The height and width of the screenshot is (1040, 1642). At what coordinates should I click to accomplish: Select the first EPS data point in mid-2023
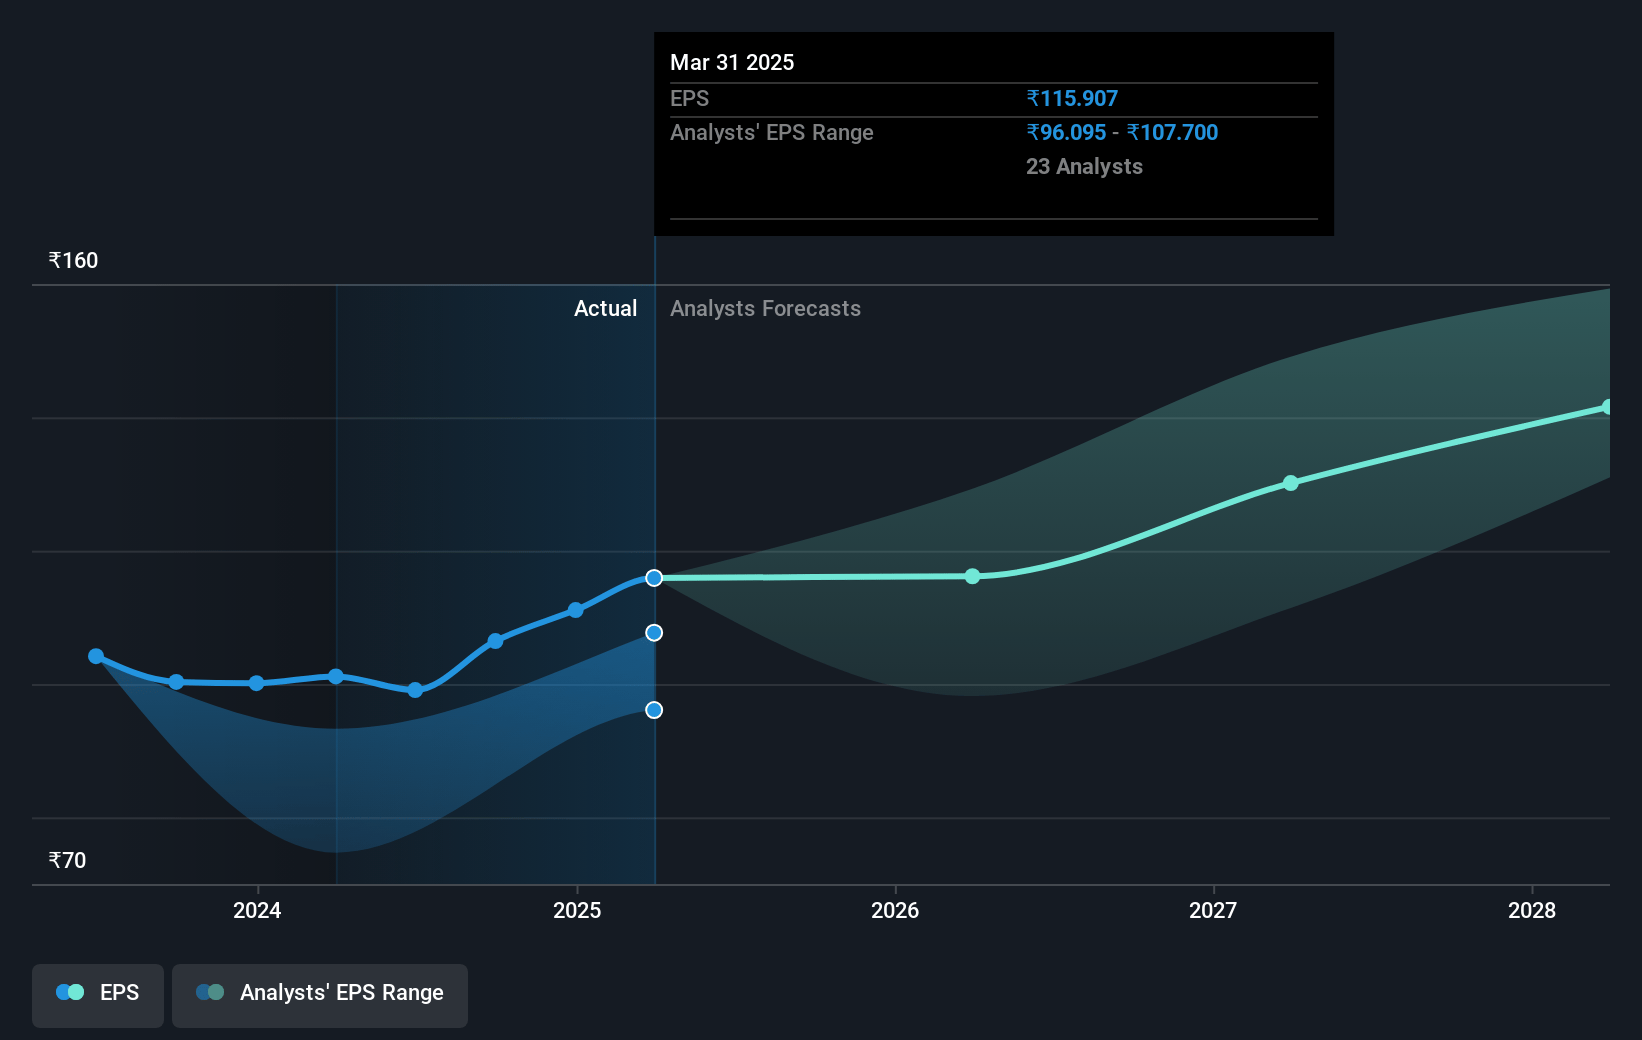[x=96, y=656]
